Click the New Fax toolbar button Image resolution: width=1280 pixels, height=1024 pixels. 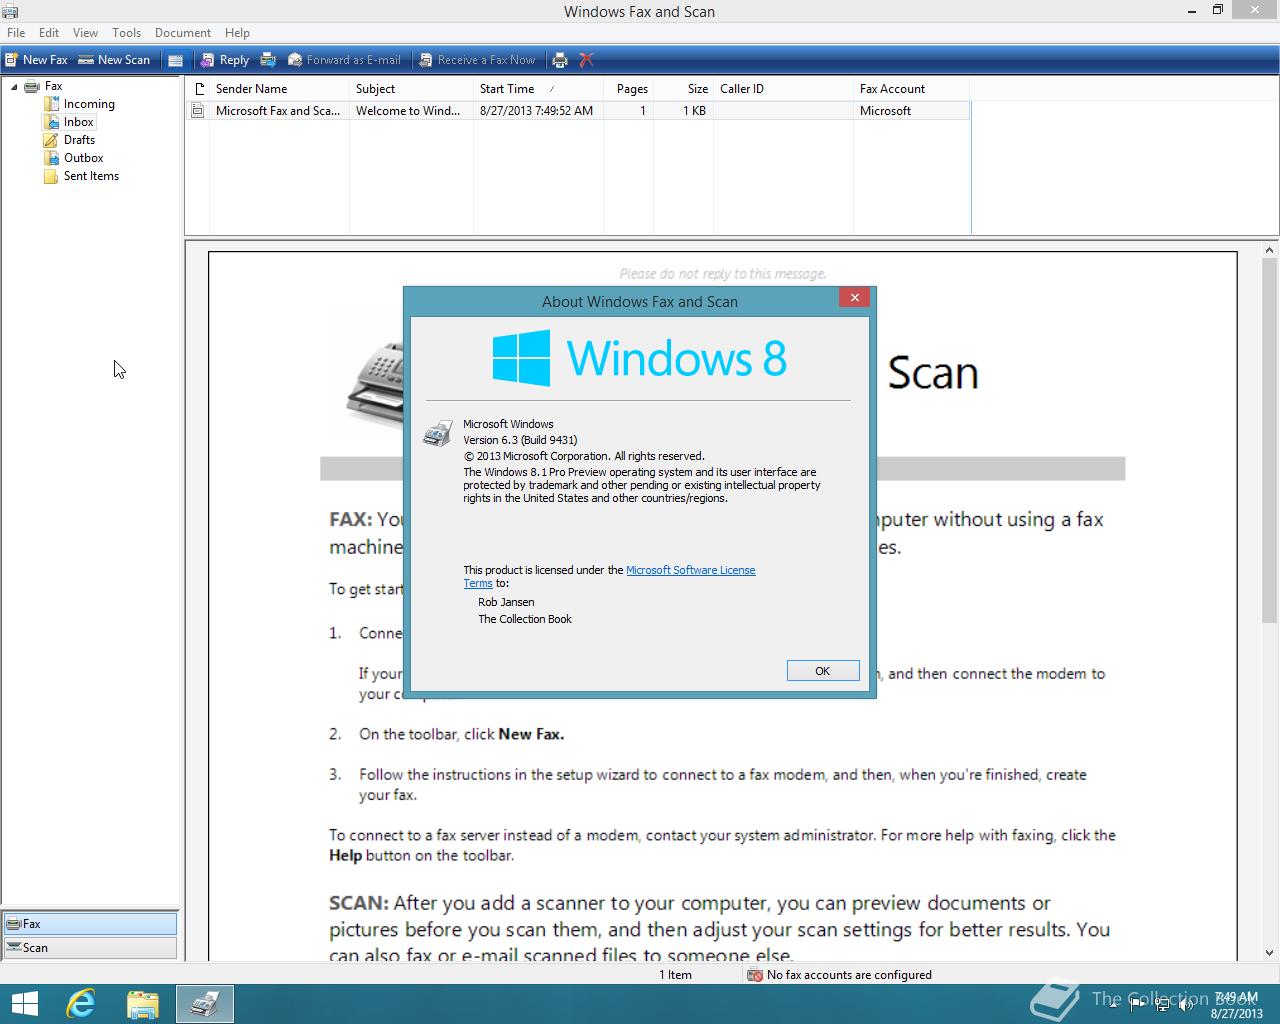[x=37, y=60]
